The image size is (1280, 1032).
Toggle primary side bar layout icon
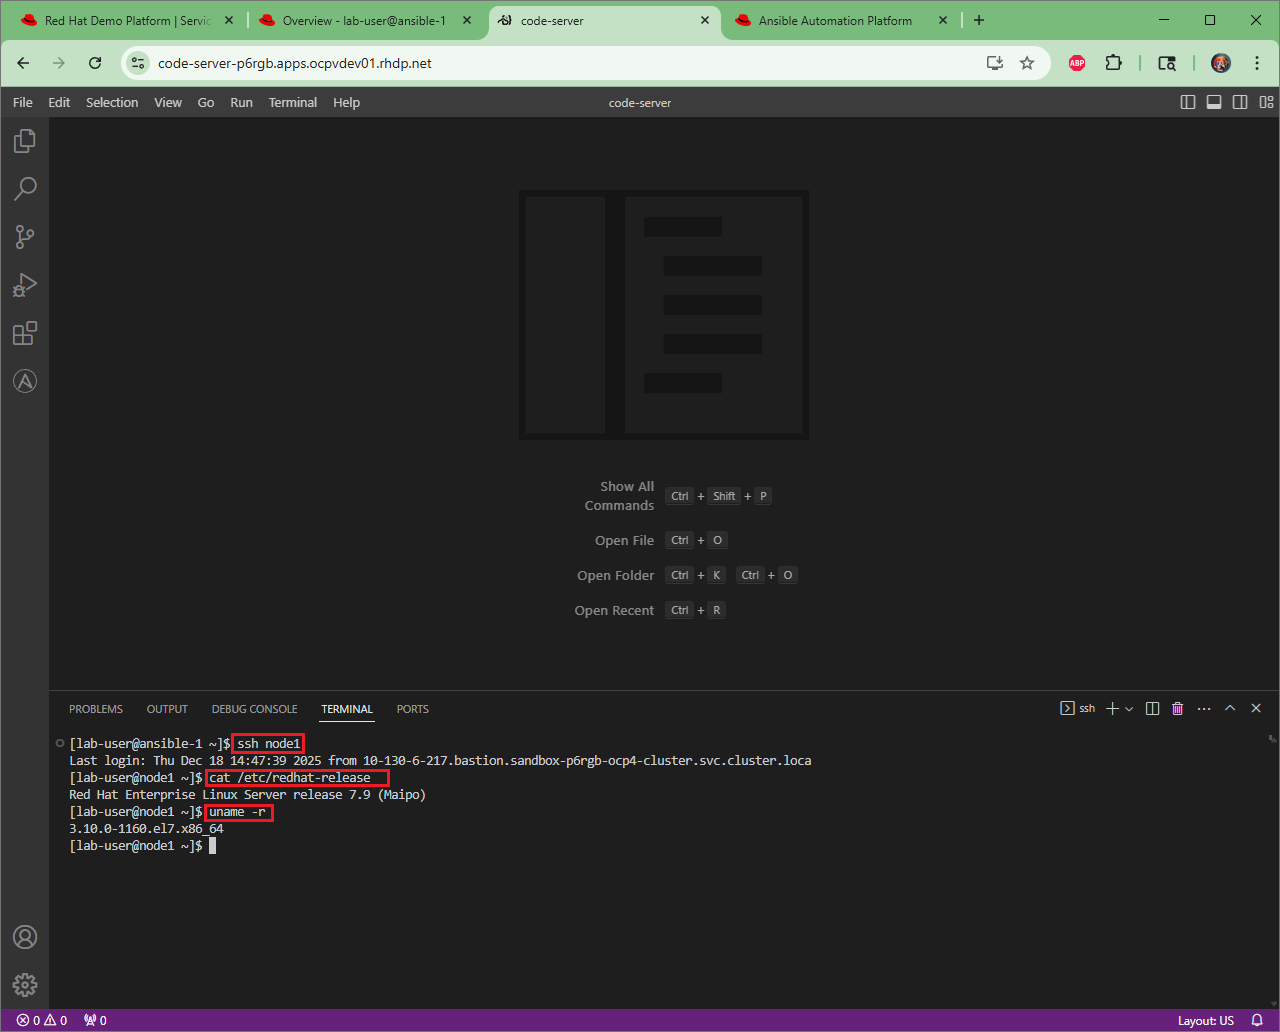pyautogui.click(x=1188, y=102)
